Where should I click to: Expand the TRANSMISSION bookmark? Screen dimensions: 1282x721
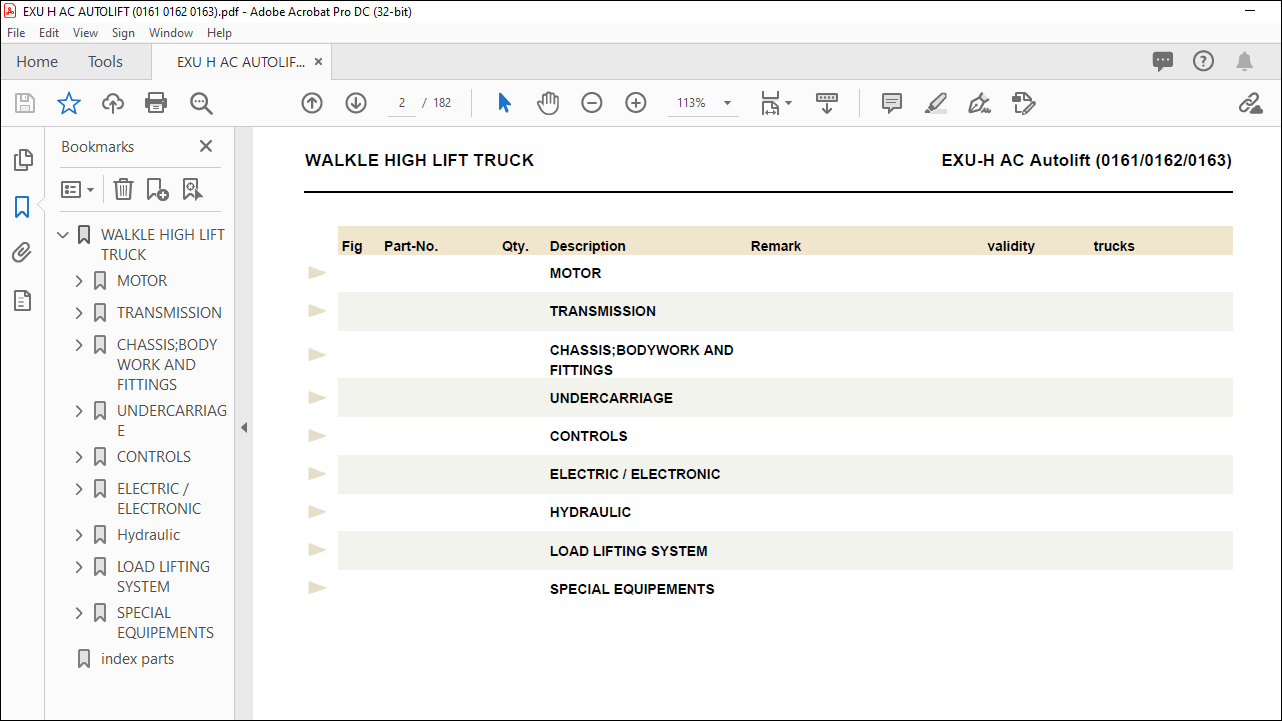coord(80,313)
